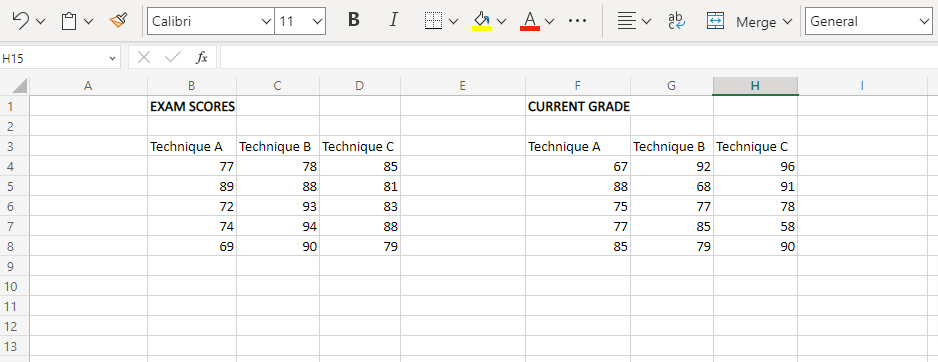The image size is (938, 362).
Task: Apply yellow fill color bucket
Action: pos(482,22)
